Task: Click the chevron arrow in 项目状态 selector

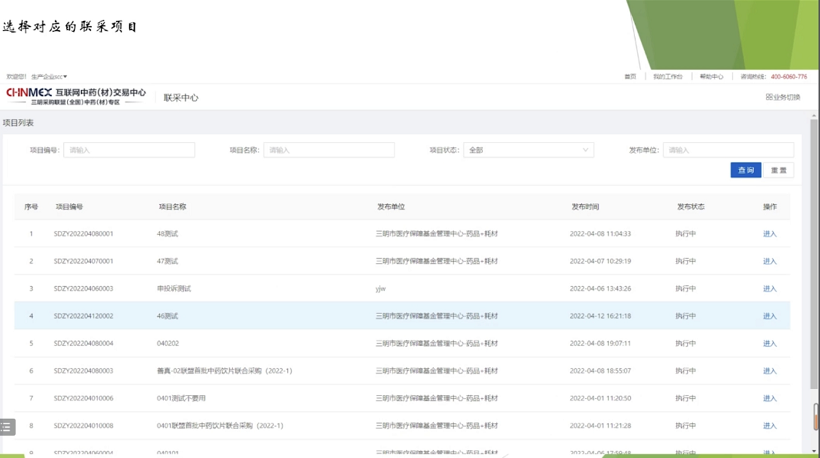Action: click(585, 150)
